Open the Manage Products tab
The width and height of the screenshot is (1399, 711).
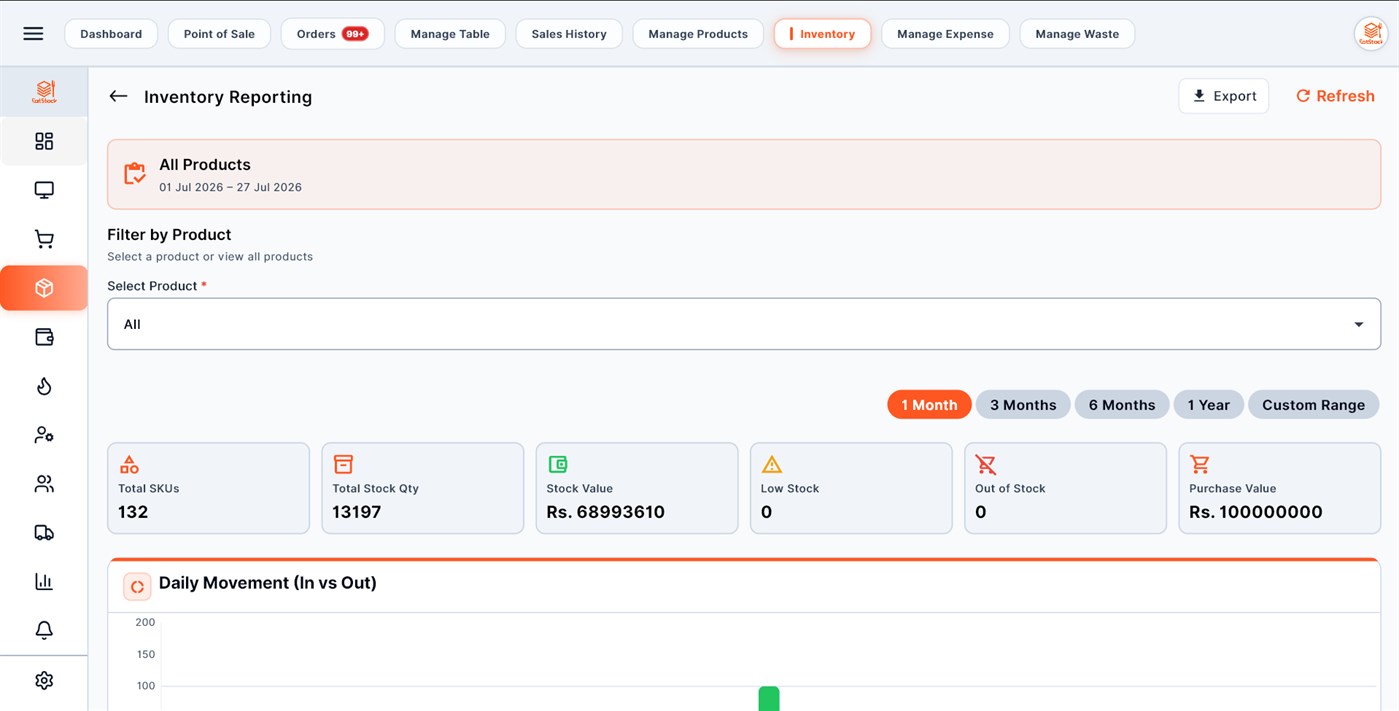pyautogui.click(x=698, y=34)
